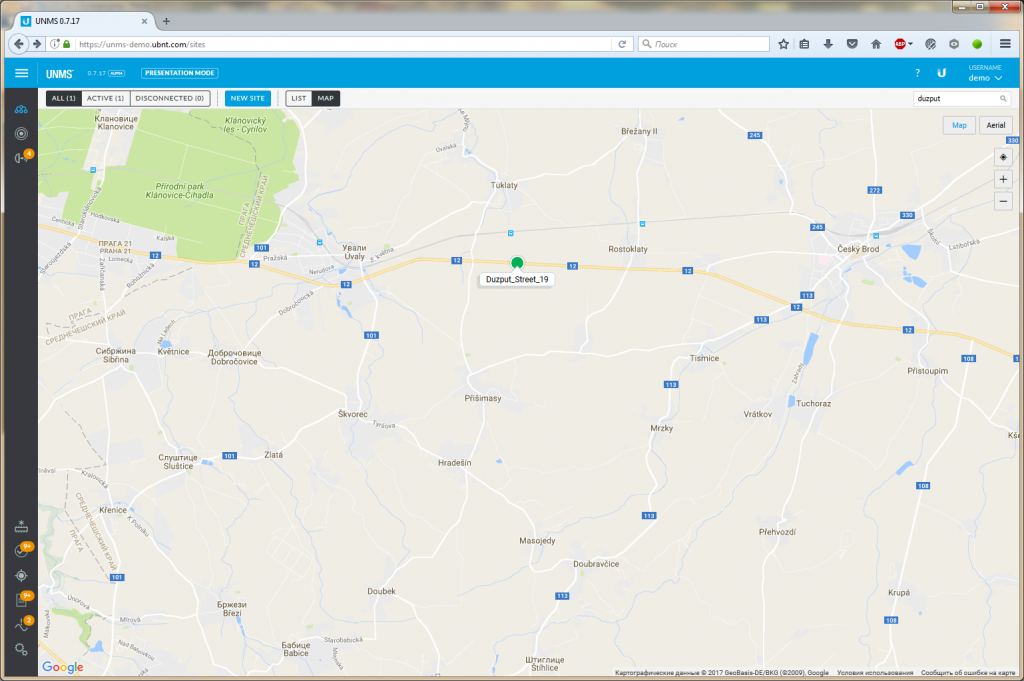Open the sidebar target-circle icon below Sites
The width and height of the screenshot is (1024, 681).
[x=21, y=133]
